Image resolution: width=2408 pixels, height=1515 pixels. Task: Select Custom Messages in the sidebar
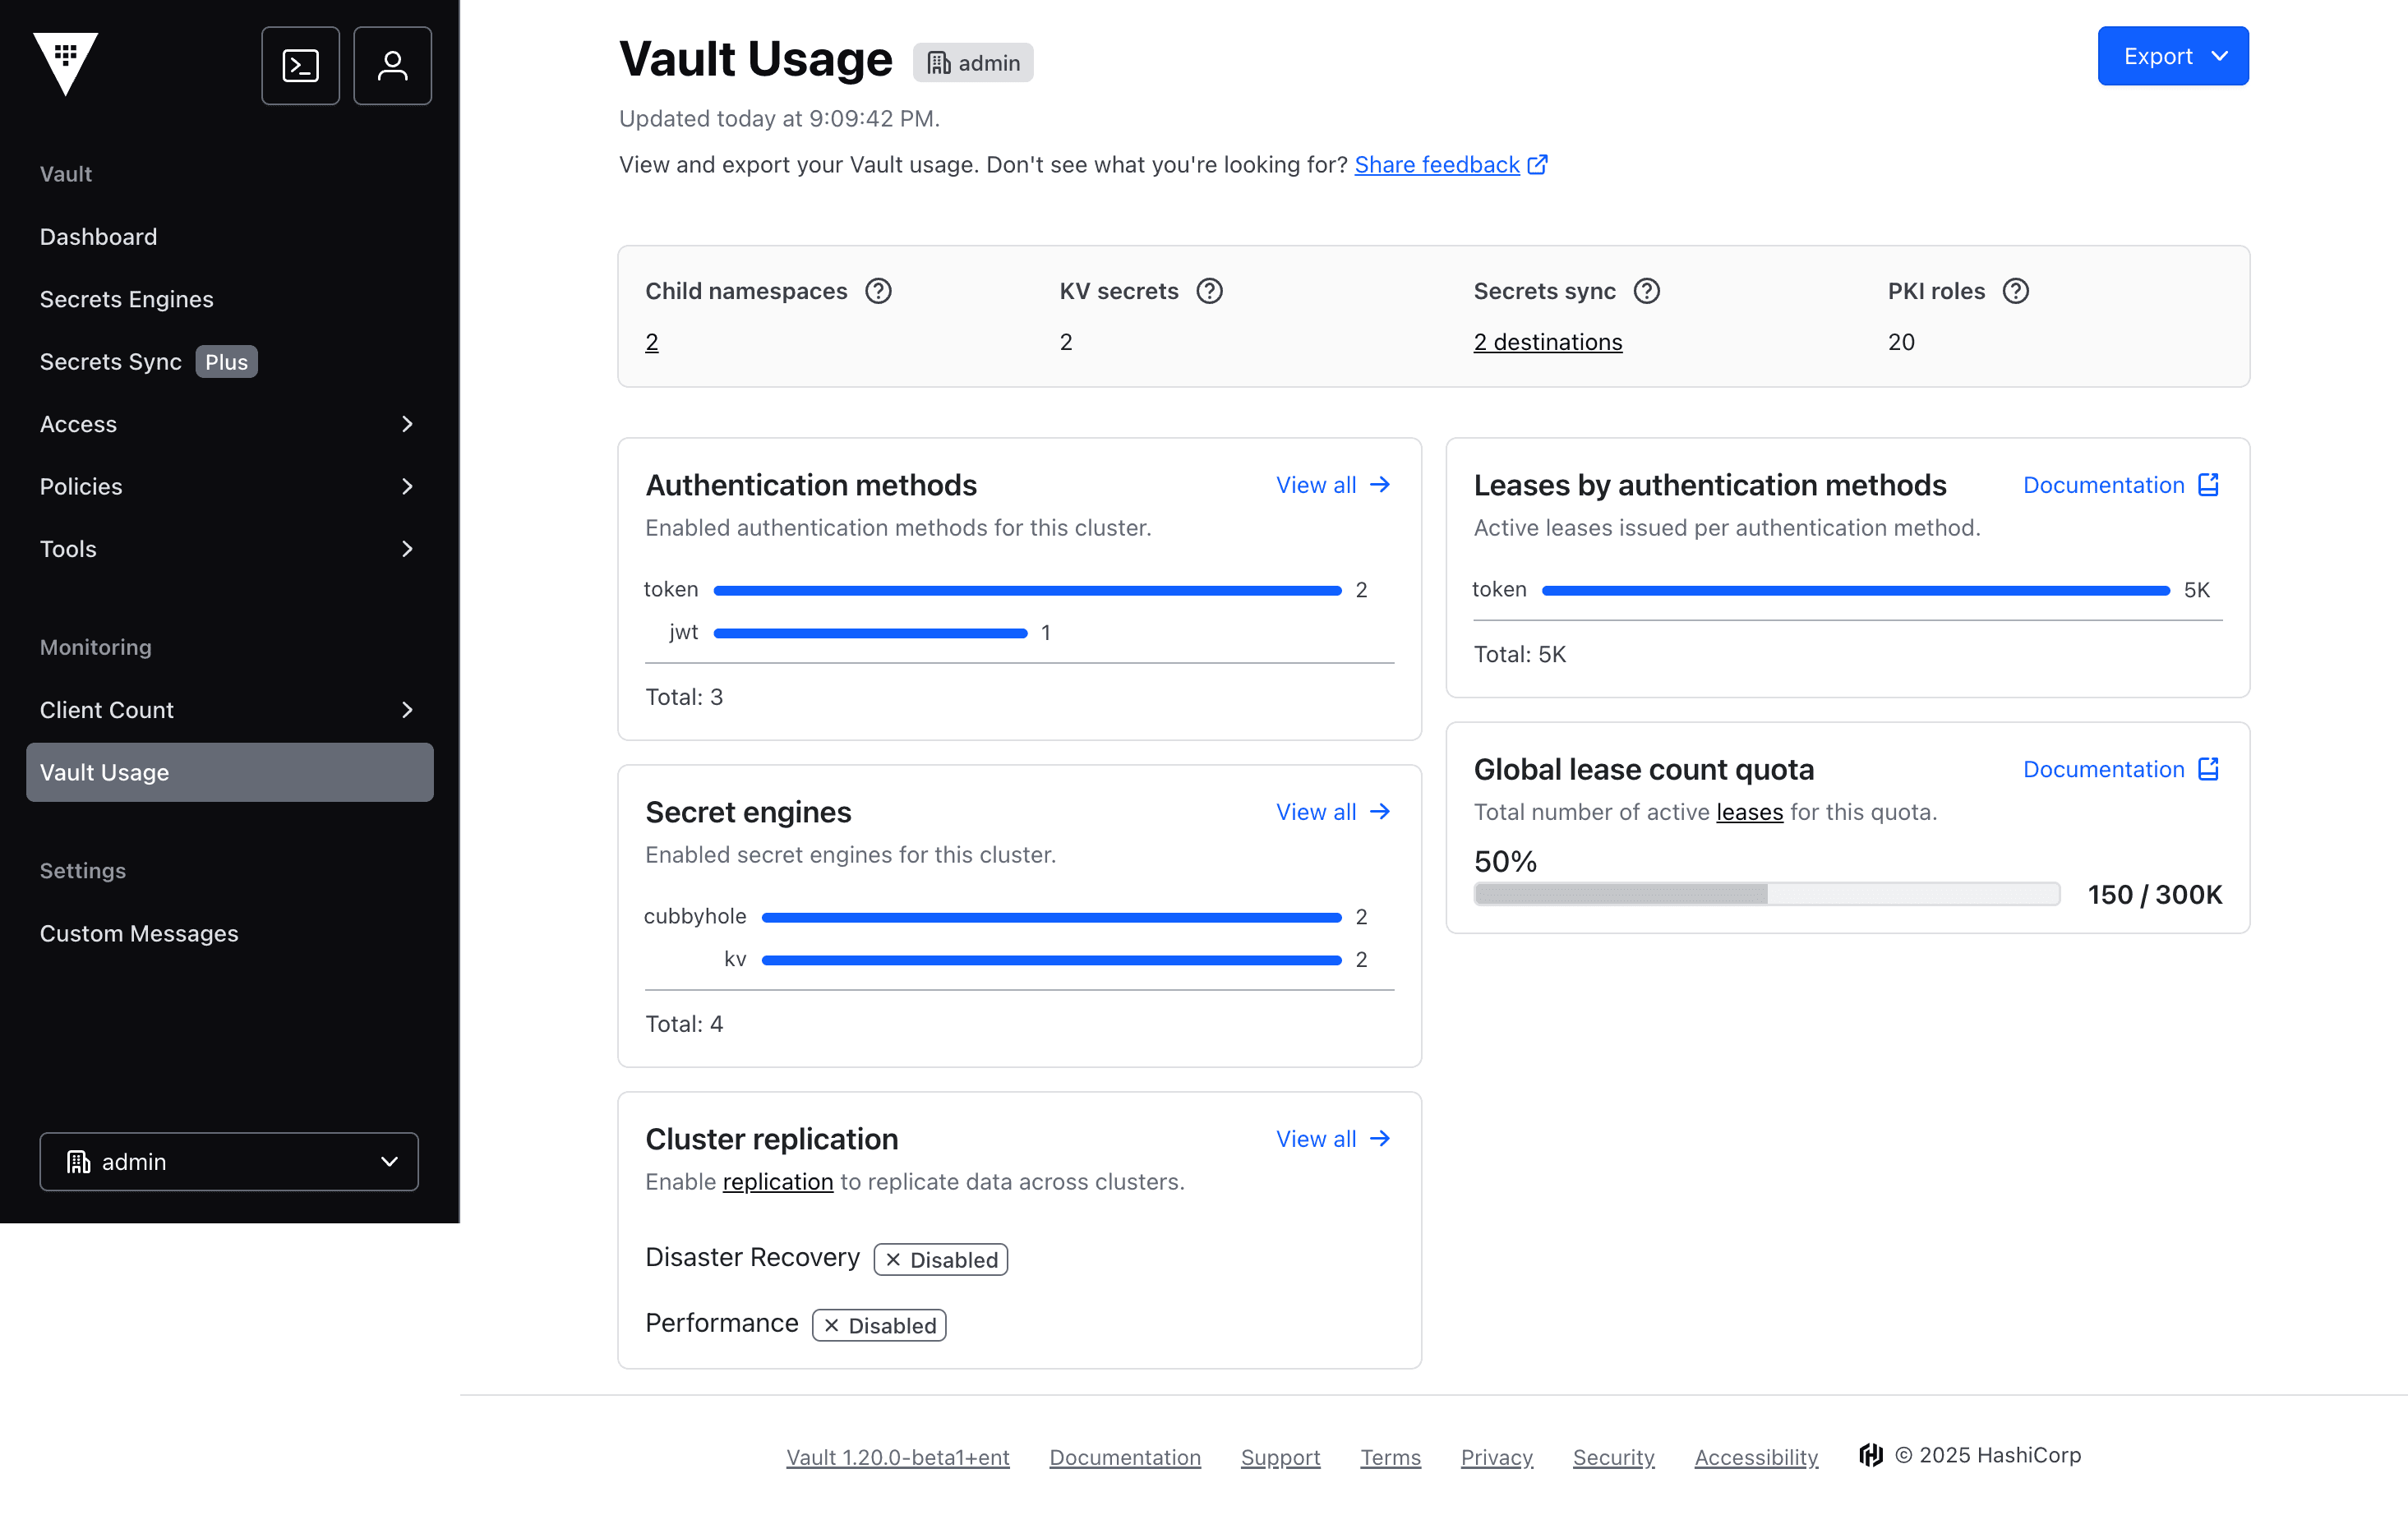(x=139, y=933)
